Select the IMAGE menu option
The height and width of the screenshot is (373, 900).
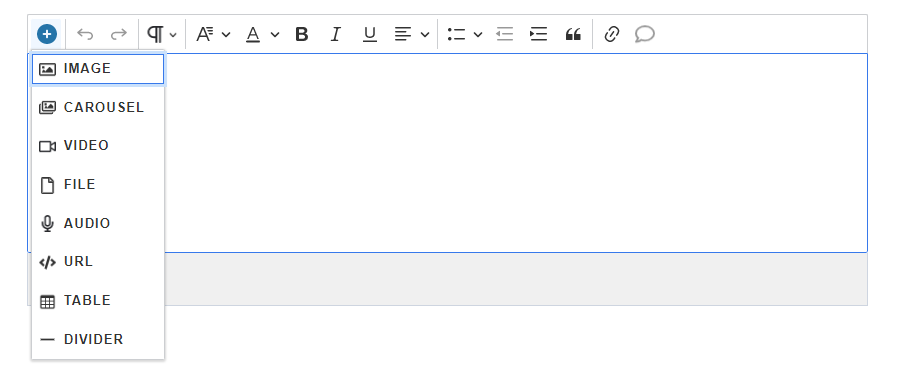98,69
